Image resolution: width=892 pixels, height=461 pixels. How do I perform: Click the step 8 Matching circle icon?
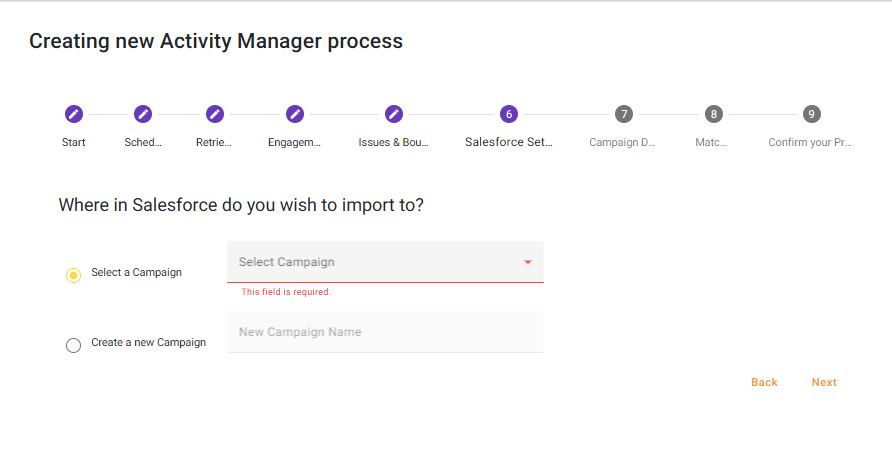(712, 114)
